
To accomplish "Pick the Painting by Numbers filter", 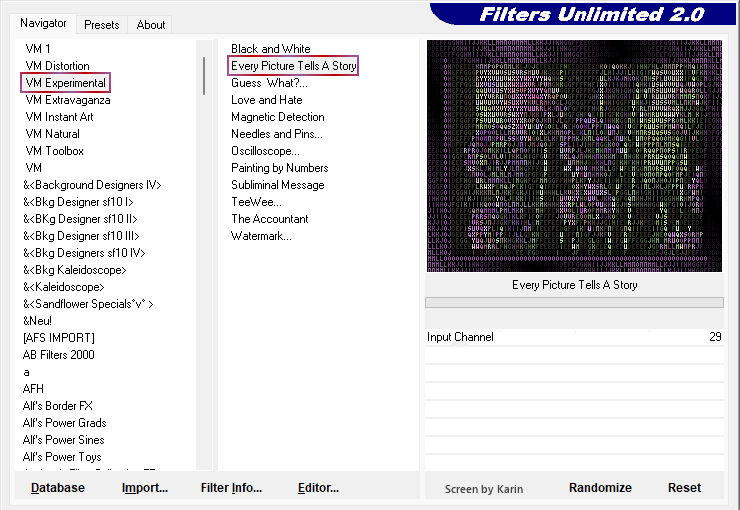I will (280, 168).
